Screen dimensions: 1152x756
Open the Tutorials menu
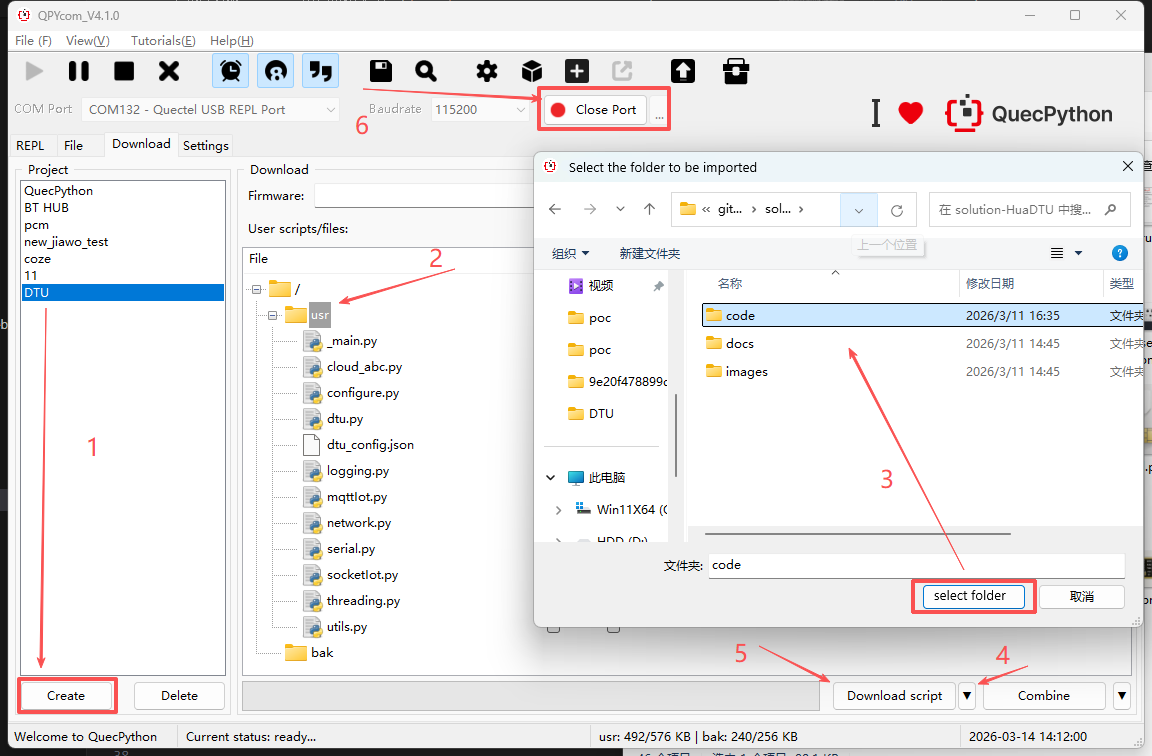pos(163,41)
